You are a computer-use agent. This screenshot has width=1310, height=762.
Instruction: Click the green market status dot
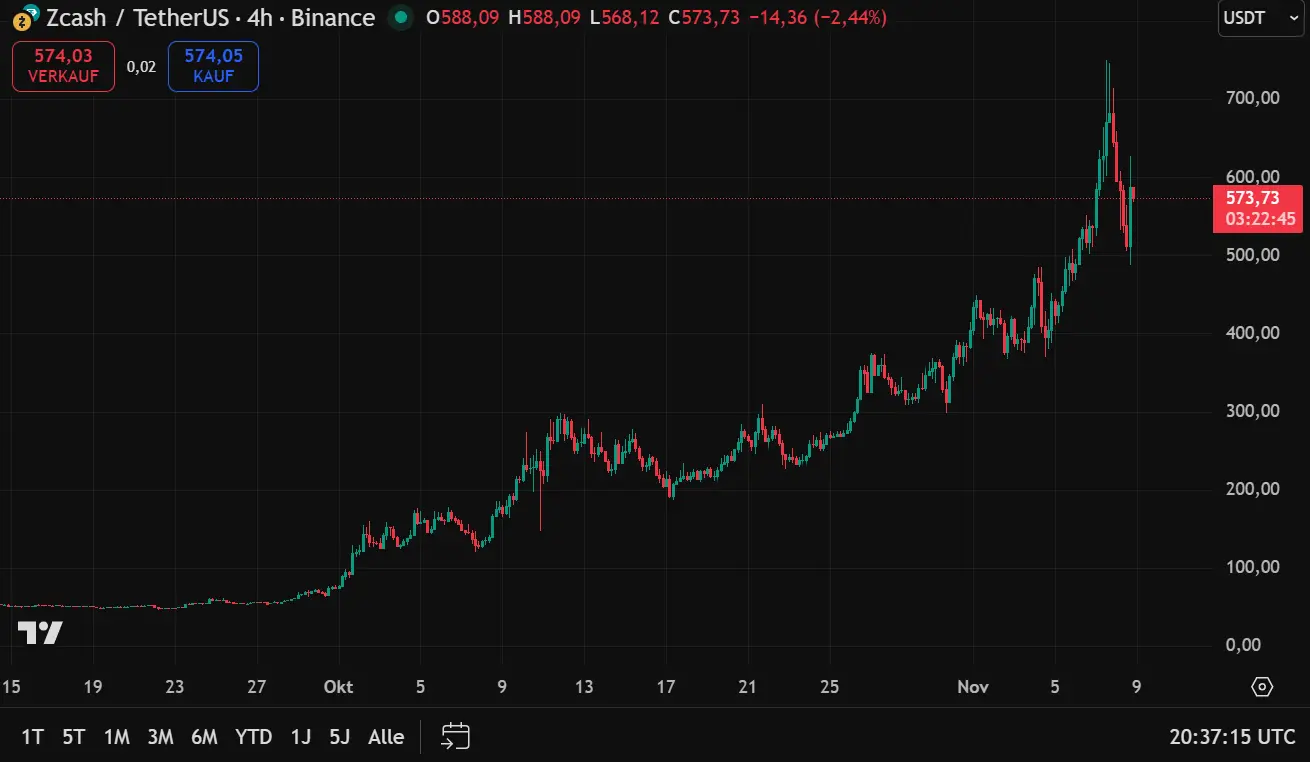click(400, 18)
